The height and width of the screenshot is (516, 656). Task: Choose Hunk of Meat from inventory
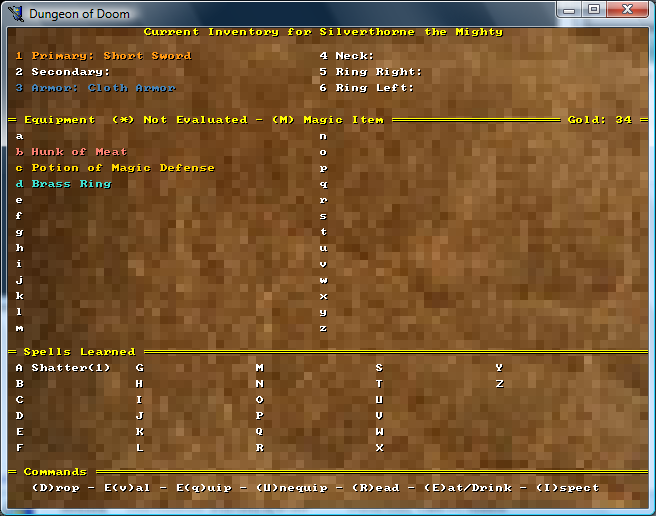pos(78,152)
